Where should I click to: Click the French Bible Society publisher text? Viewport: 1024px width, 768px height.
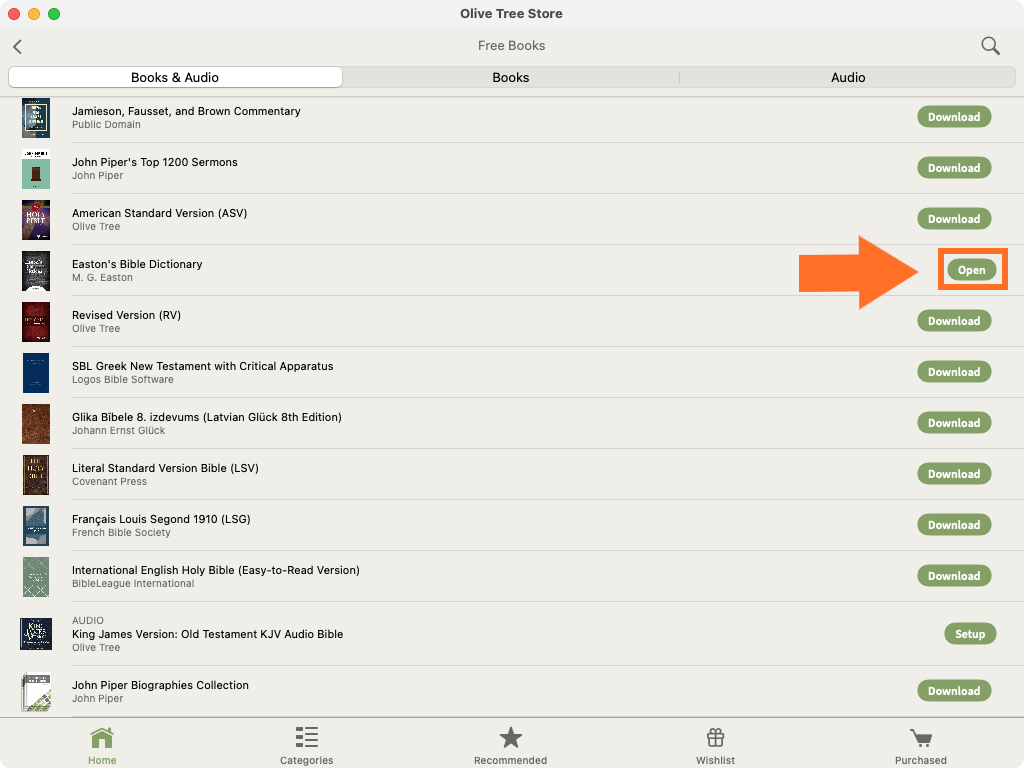coord(121,532)
